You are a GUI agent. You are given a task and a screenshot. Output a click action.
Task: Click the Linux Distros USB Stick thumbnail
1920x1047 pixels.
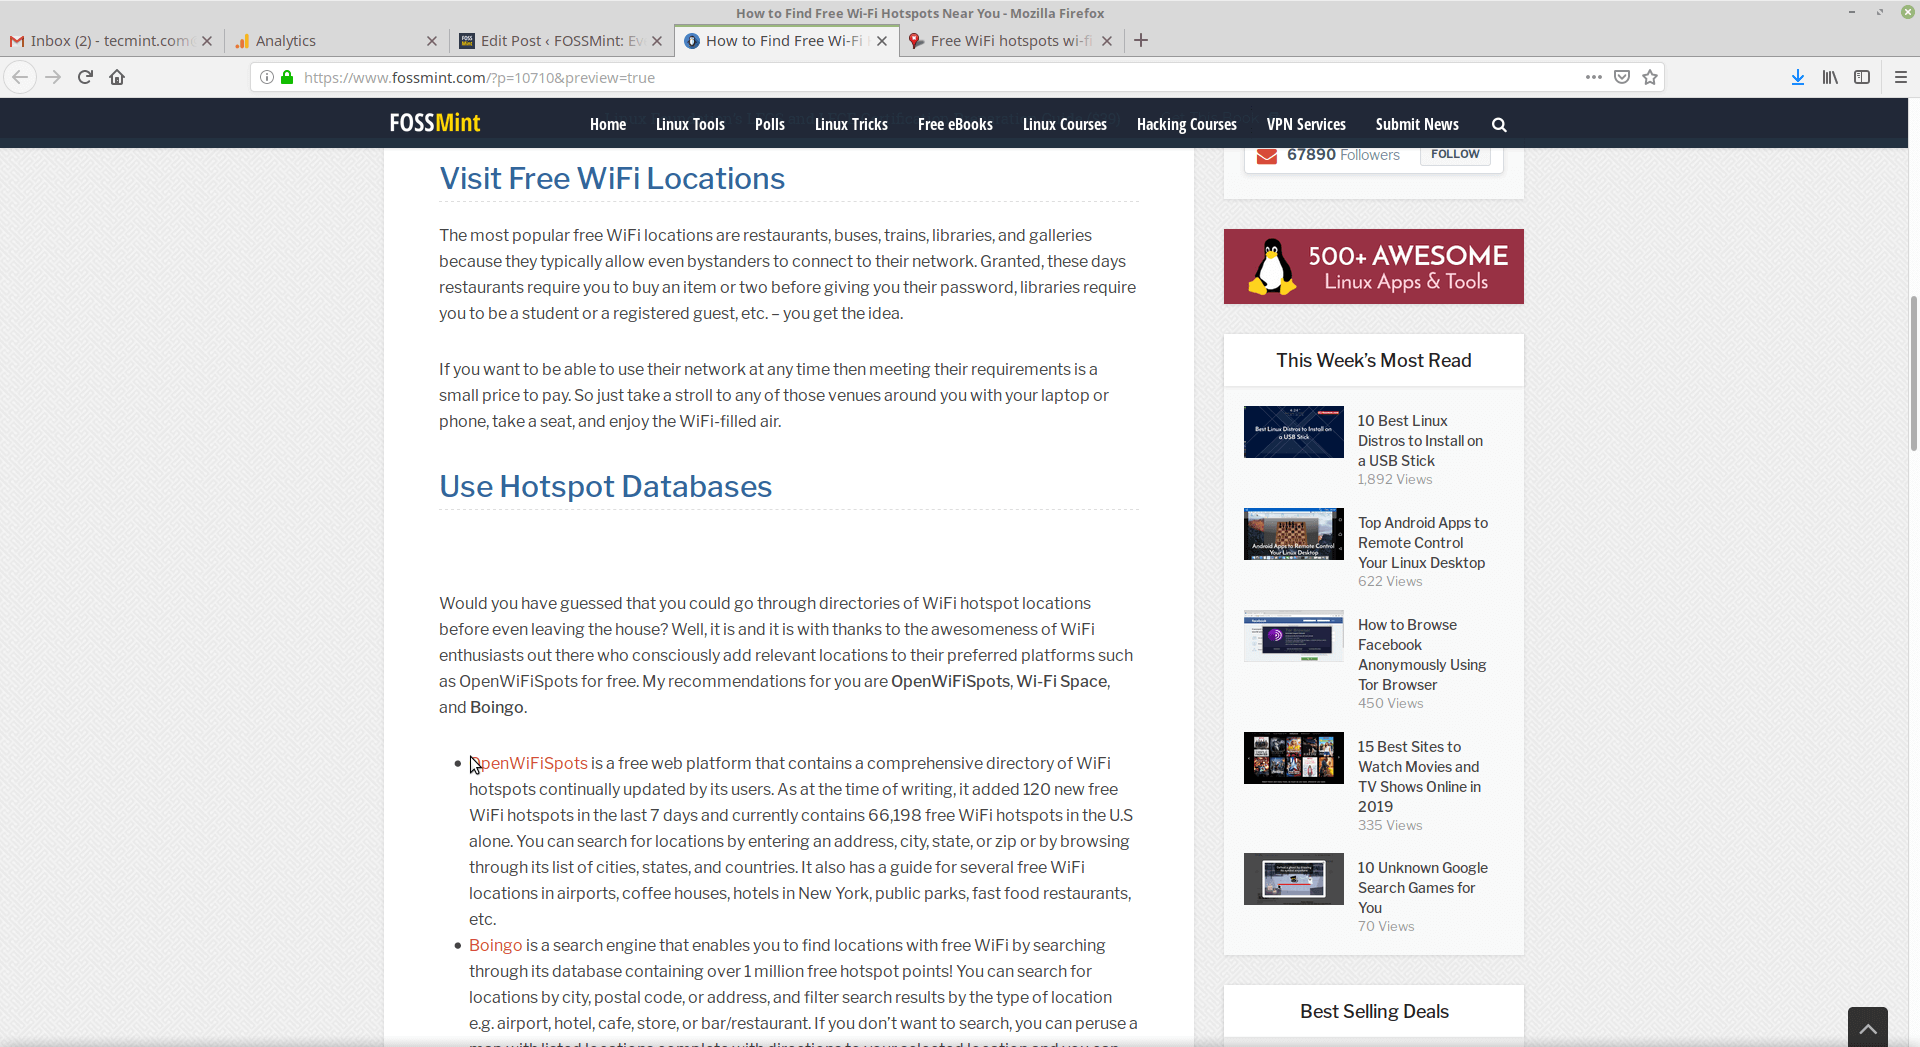pos(1294,432)
